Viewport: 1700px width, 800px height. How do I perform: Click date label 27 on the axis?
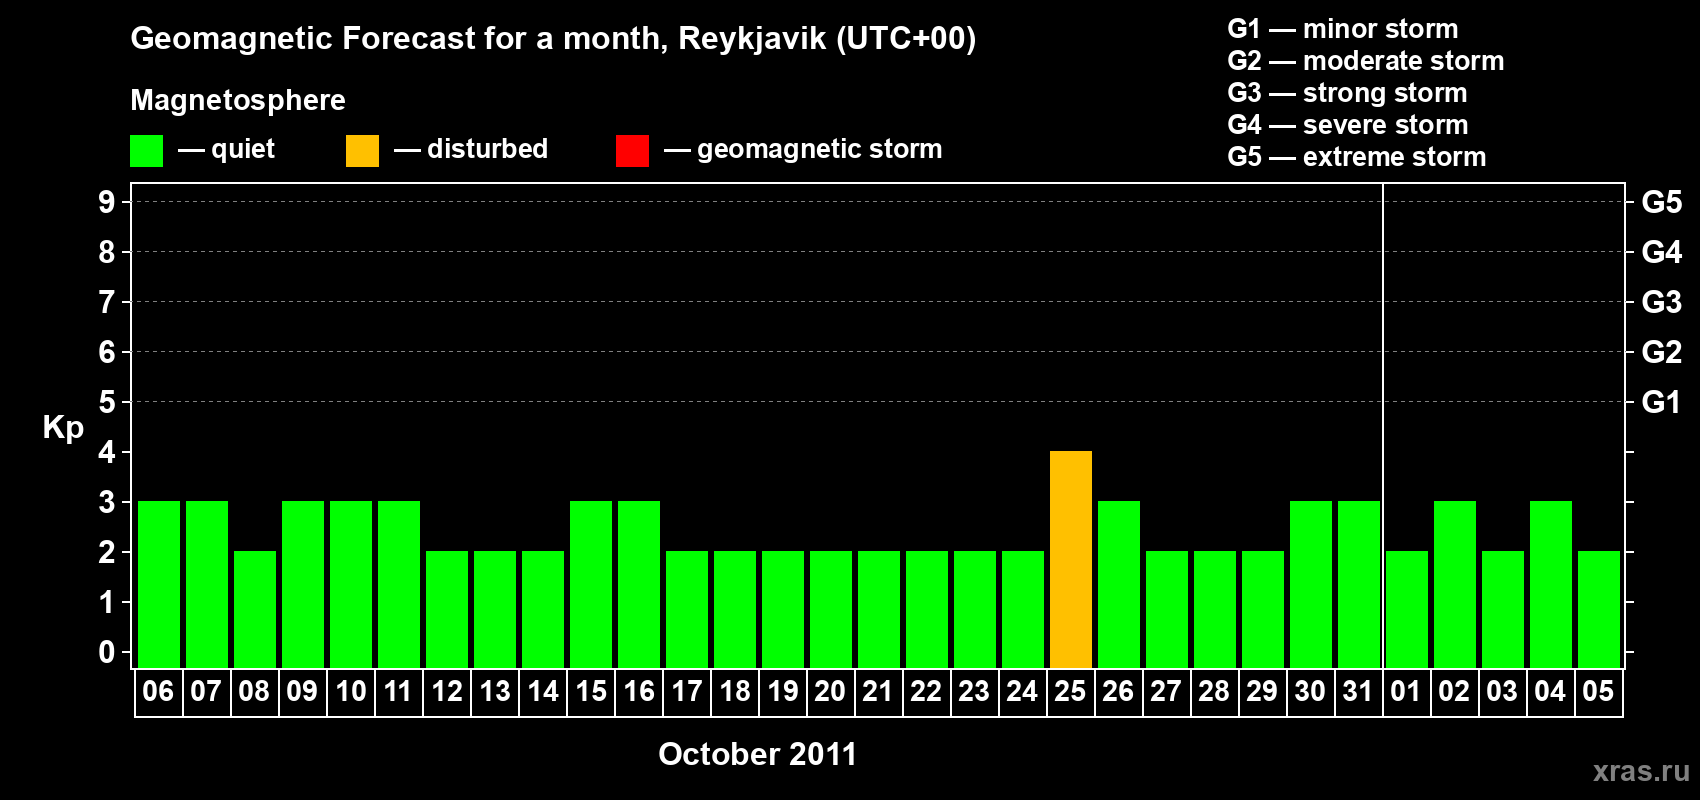pyautogui.click(x=1166, y=691)
